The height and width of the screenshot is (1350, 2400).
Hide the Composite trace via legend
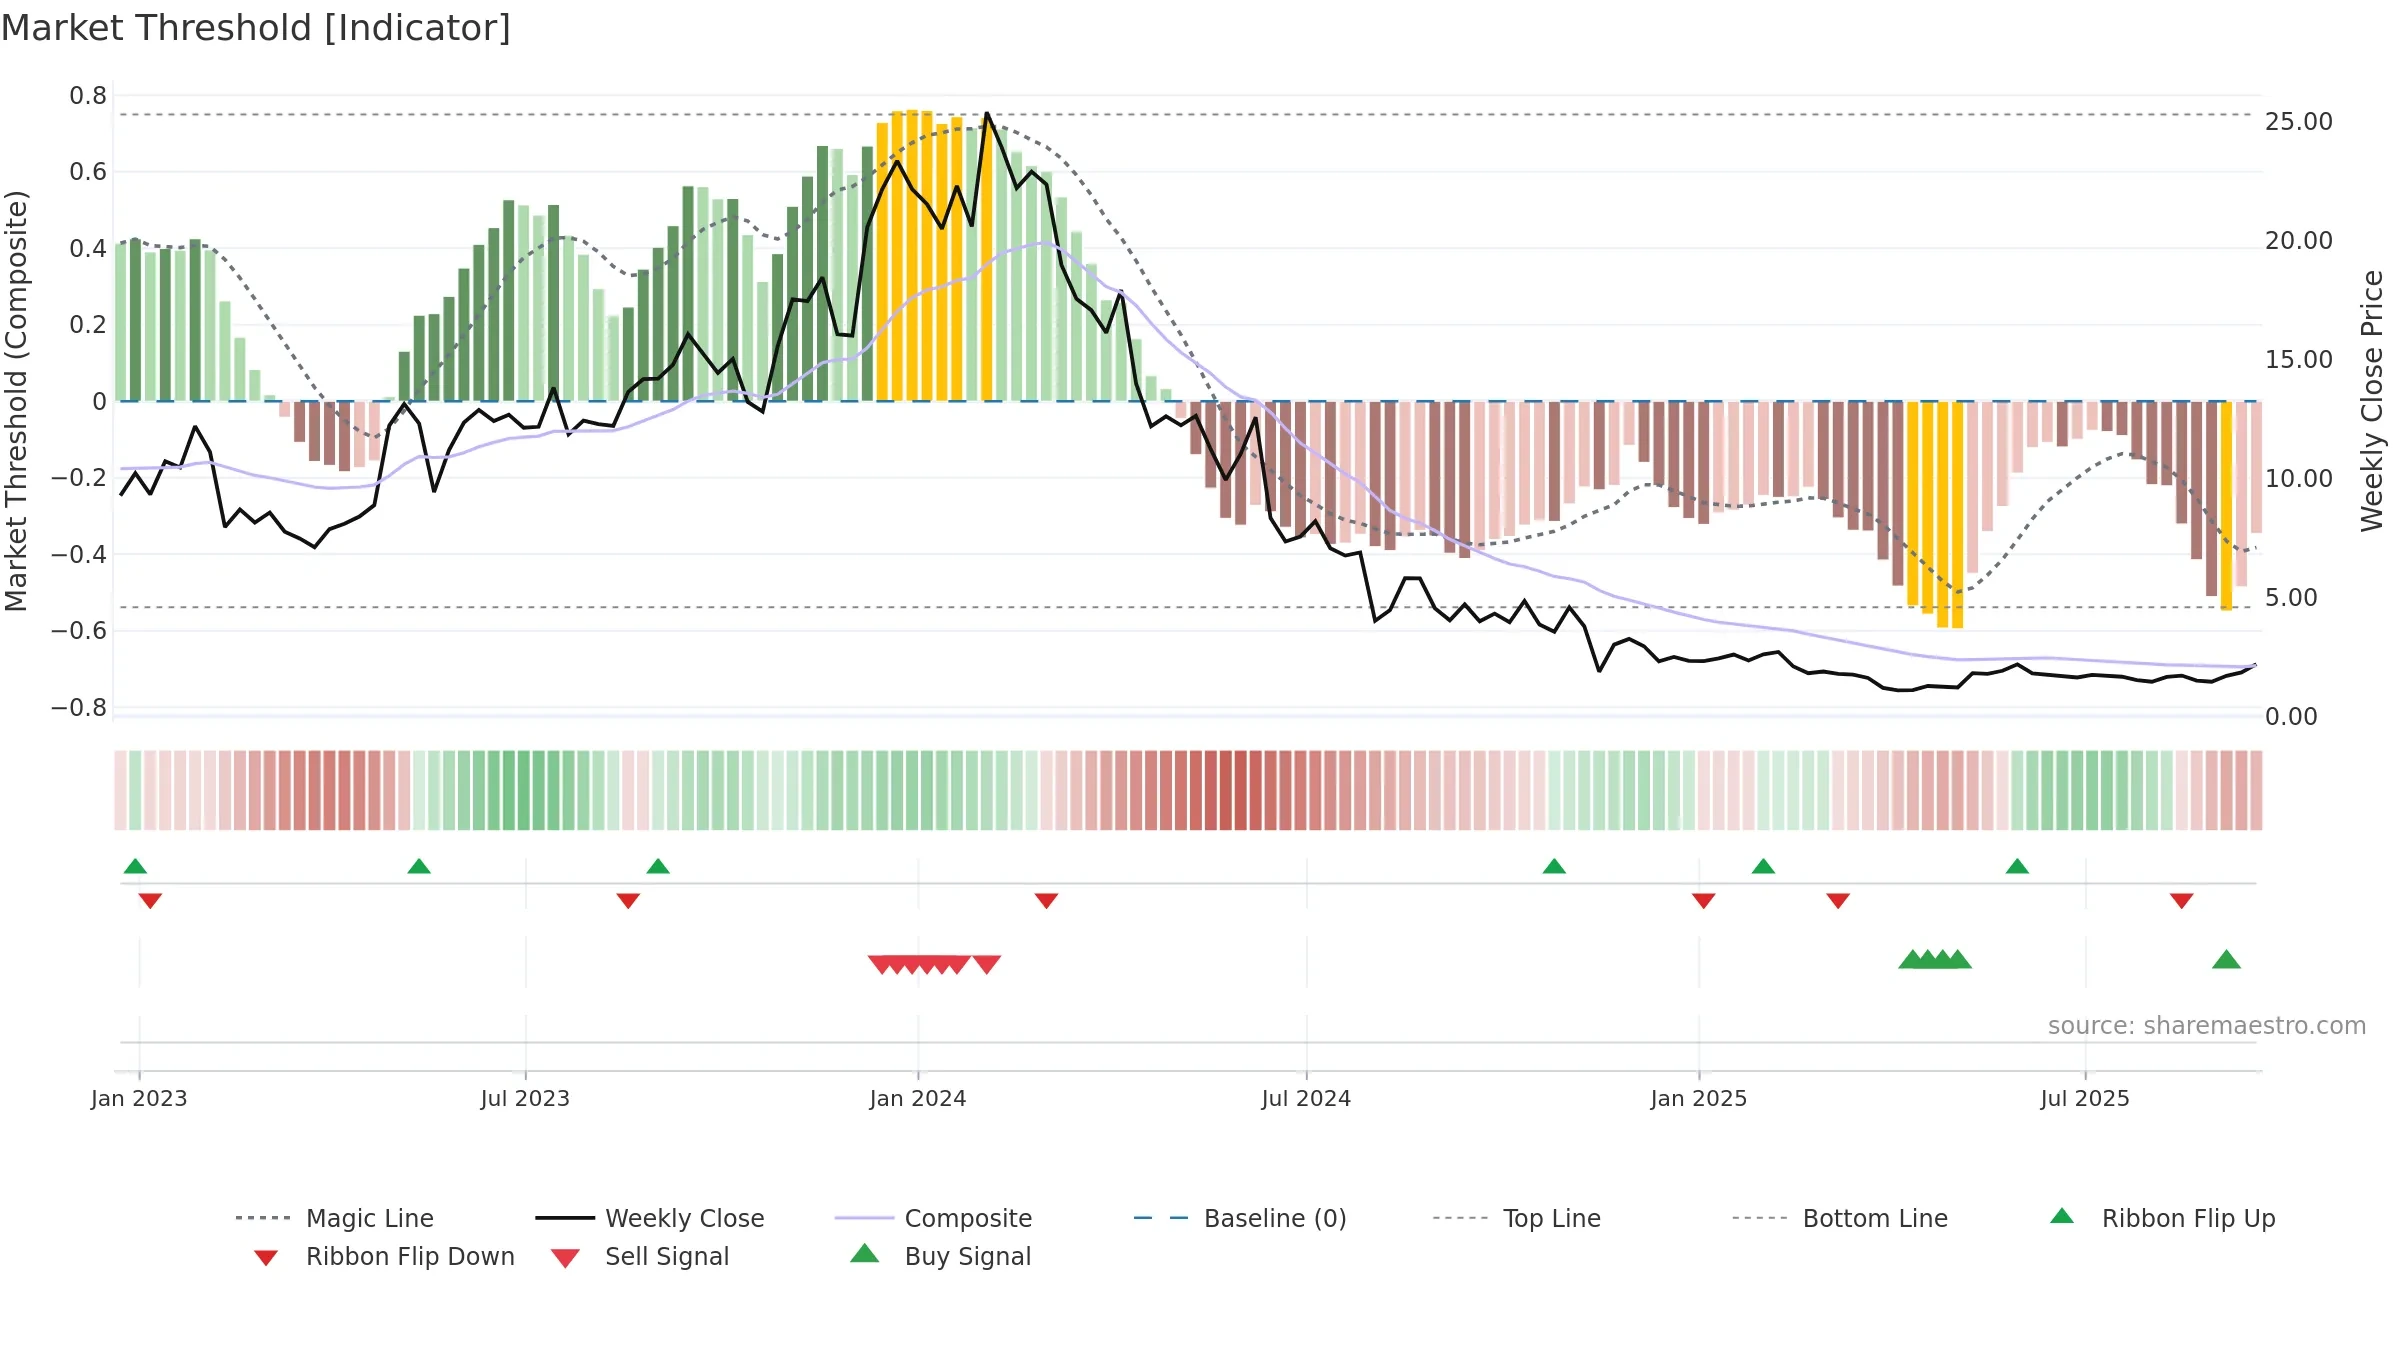pyautogui.click(x=933, y=1218)
